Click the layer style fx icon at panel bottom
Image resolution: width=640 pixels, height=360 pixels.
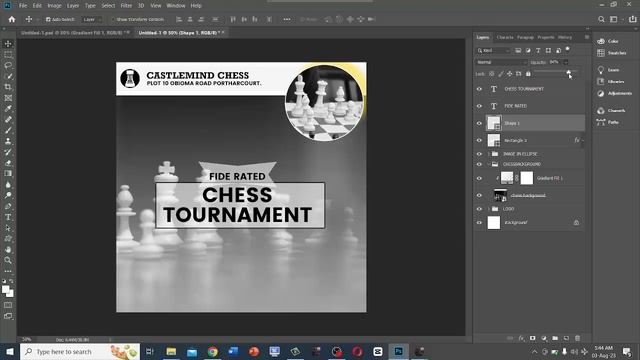point(521,338)
